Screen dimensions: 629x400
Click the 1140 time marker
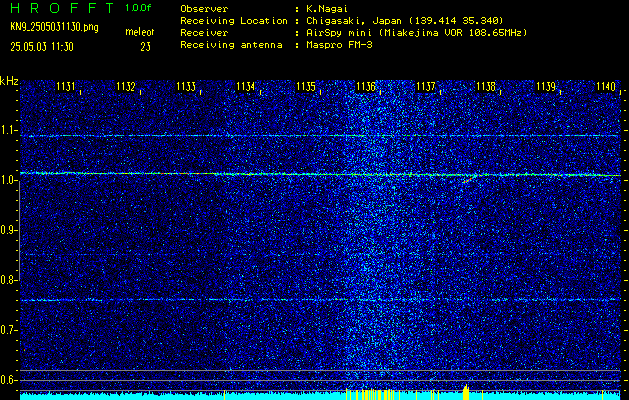(606, 86)
